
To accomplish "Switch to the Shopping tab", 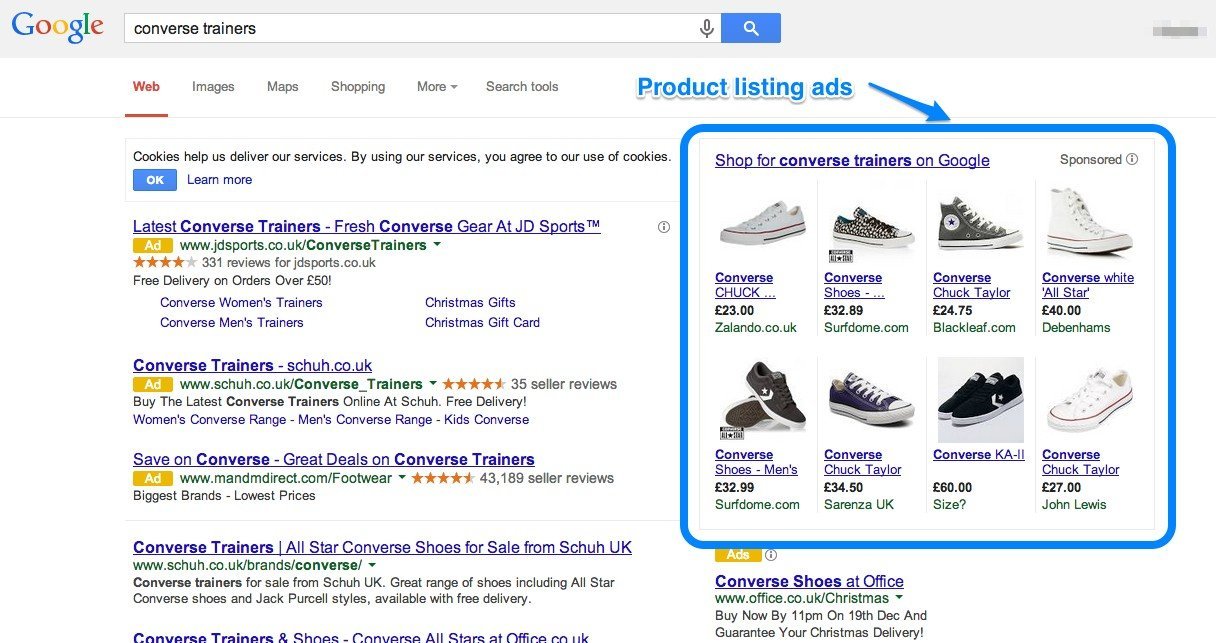I will click(x=358, y=87).
